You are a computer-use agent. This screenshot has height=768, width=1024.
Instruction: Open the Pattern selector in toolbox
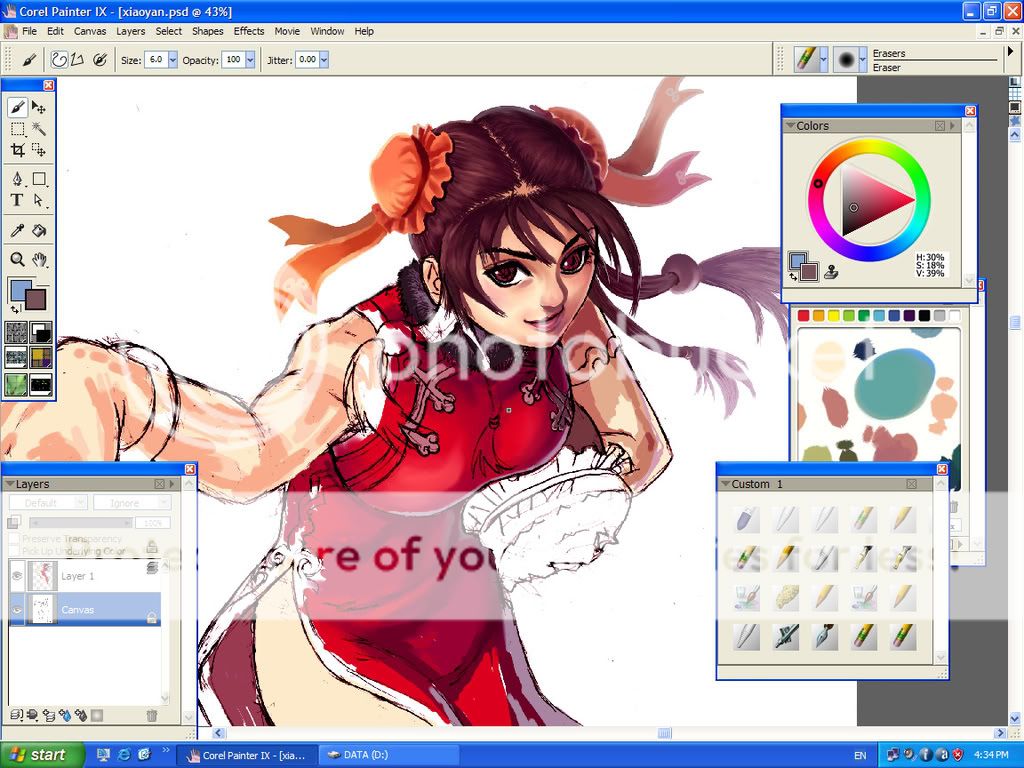[x=16, y=357]
